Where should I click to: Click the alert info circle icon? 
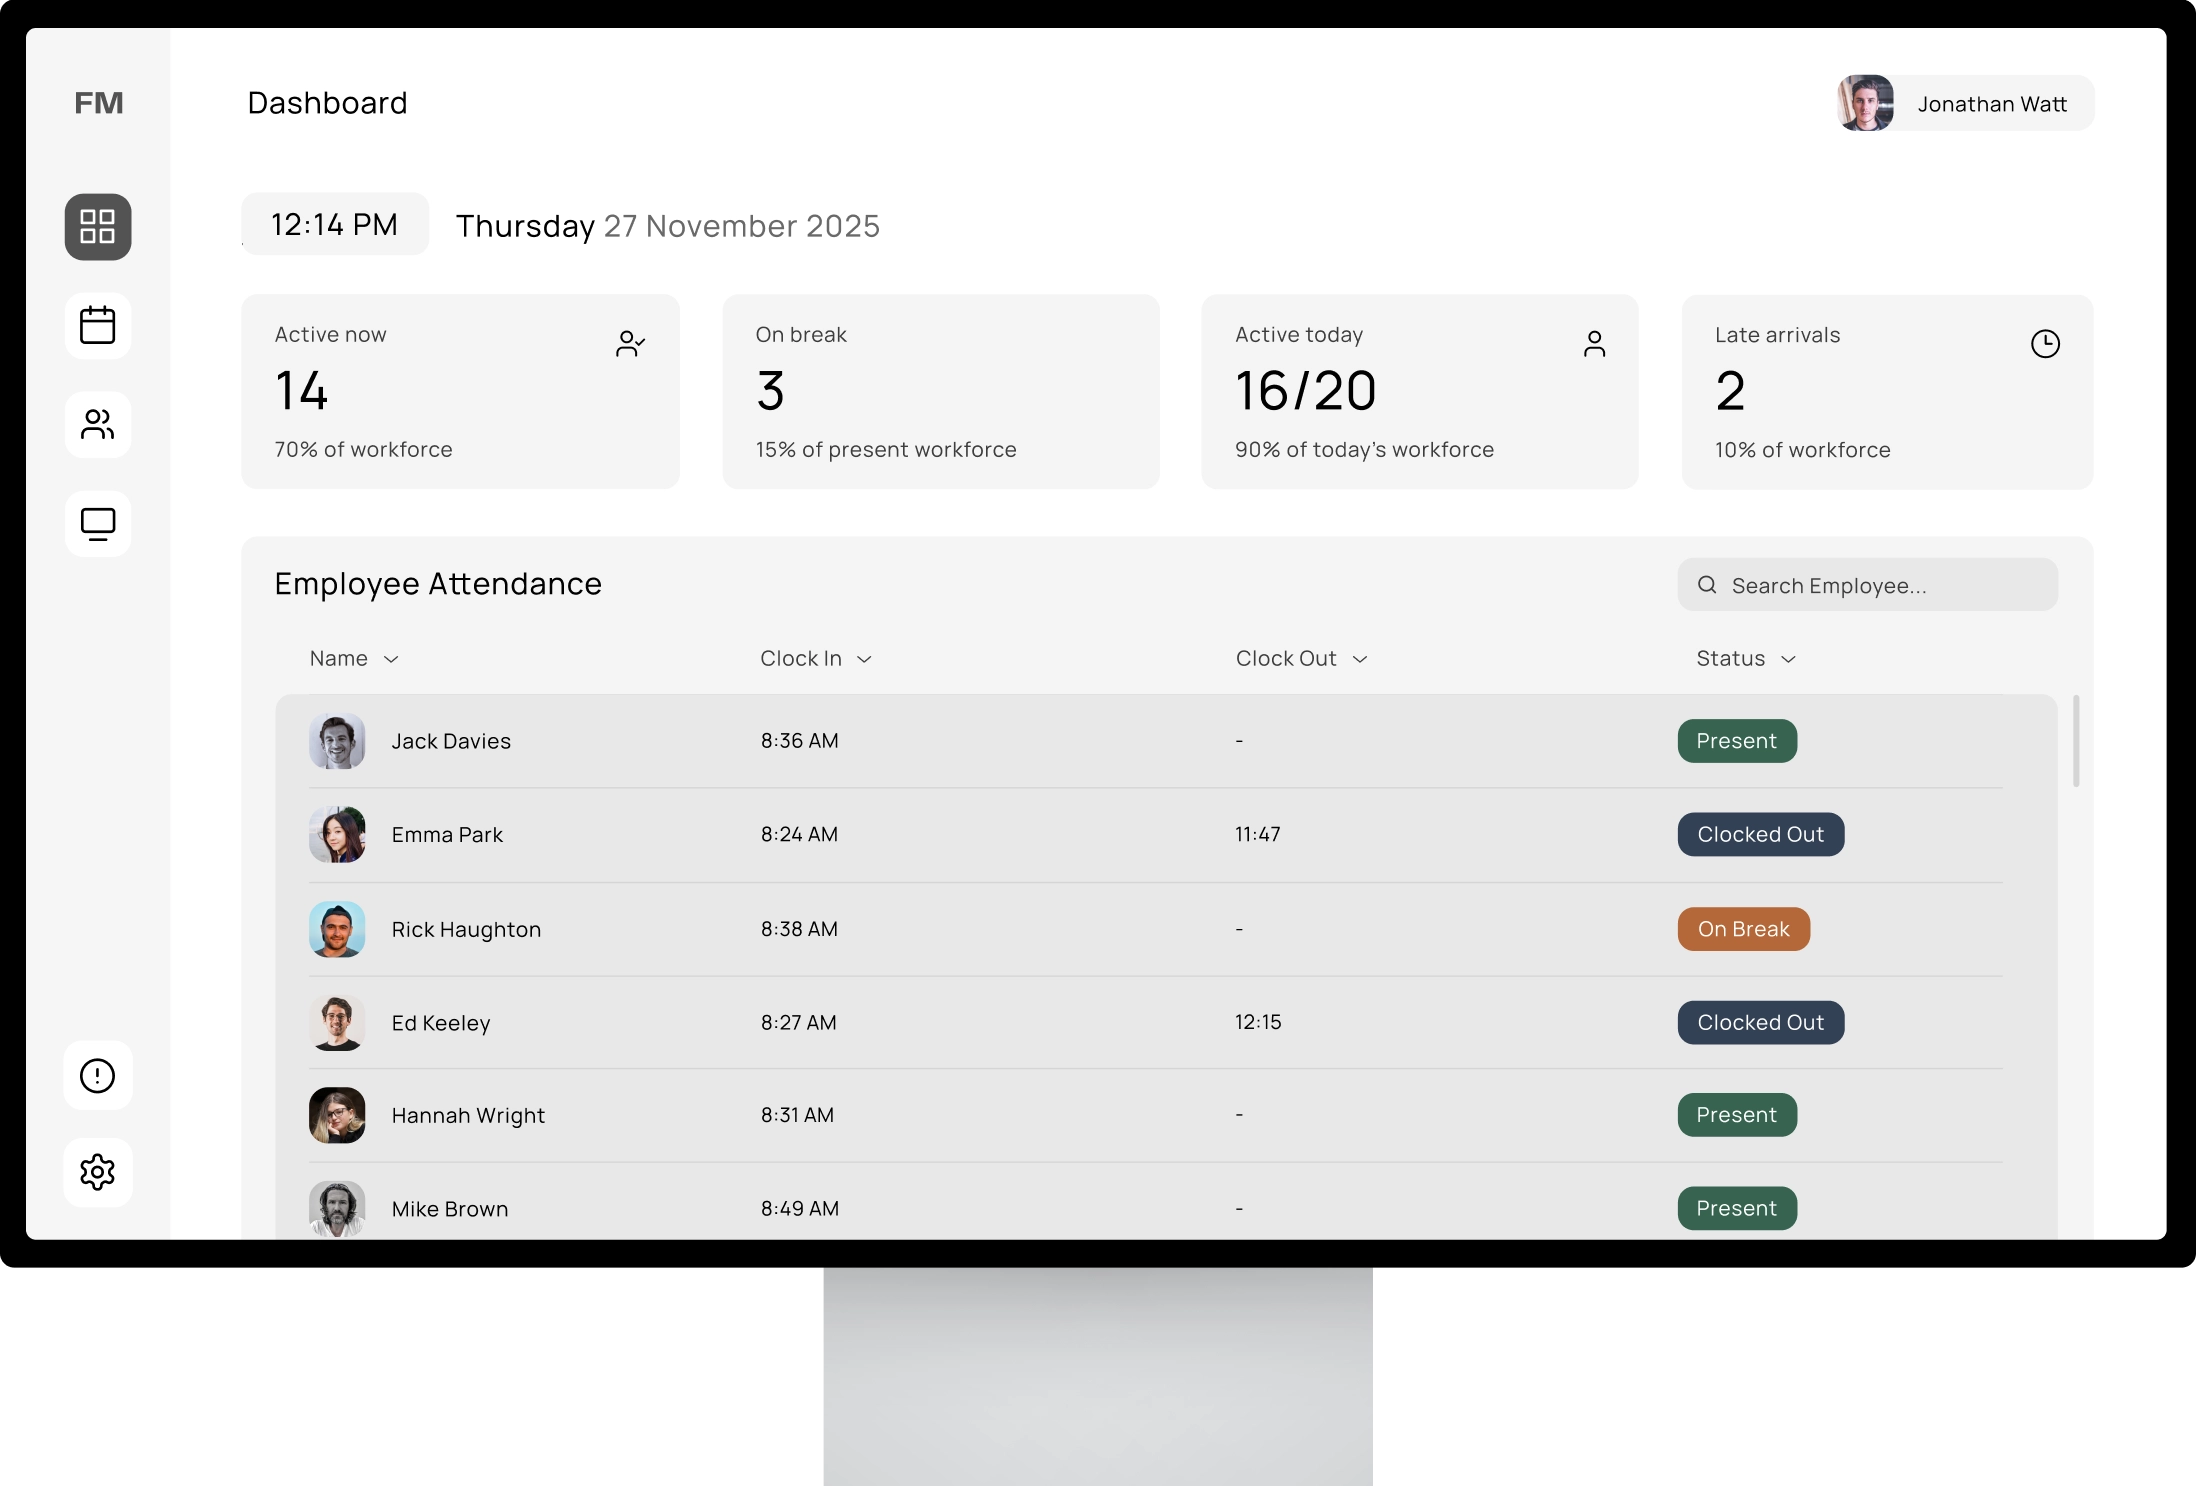[98, 1076]
